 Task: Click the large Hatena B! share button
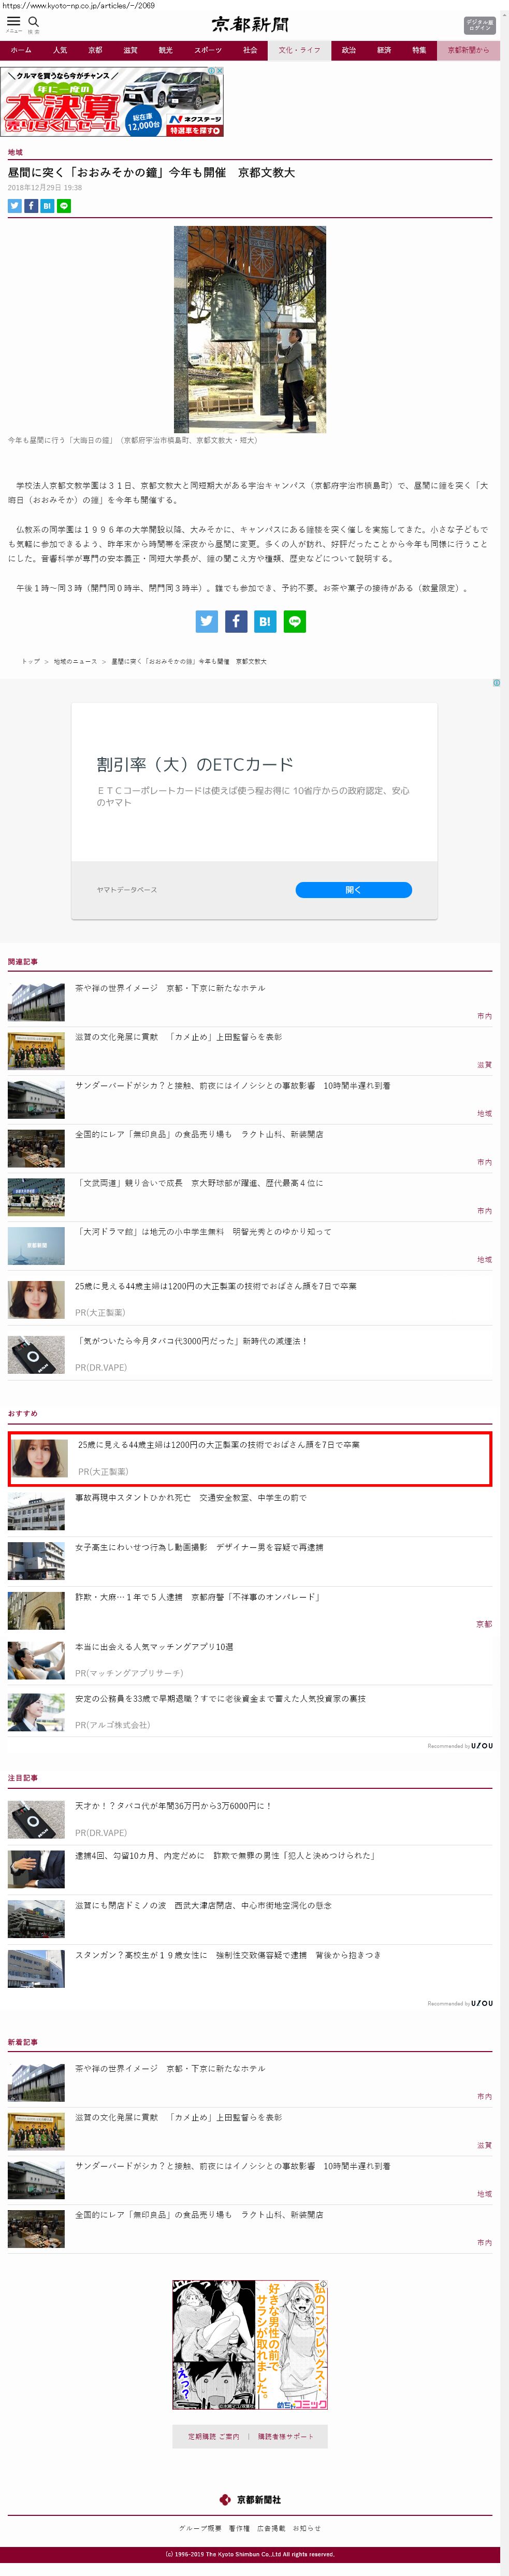(265, 621)
